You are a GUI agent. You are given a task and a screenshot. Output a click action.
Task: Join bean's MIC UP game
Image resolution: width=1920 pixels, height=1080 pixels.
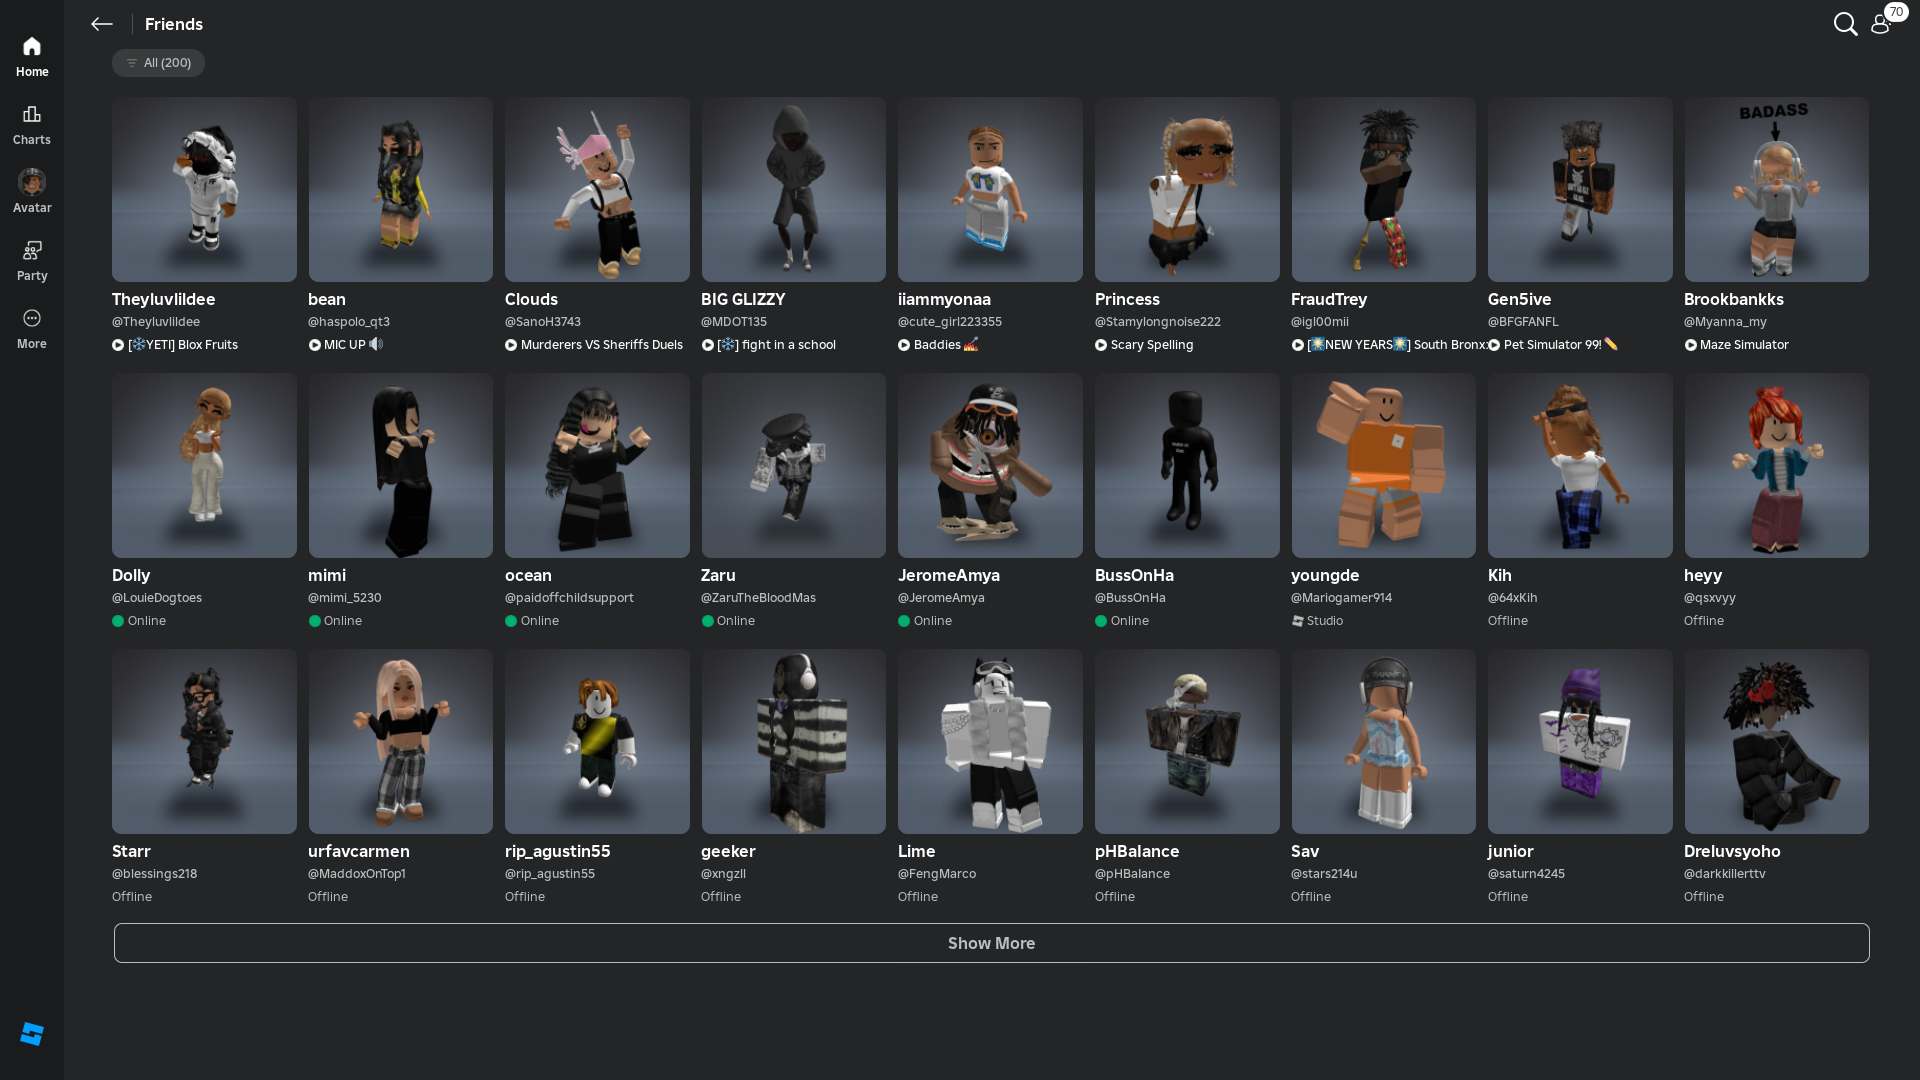(345, 345)
